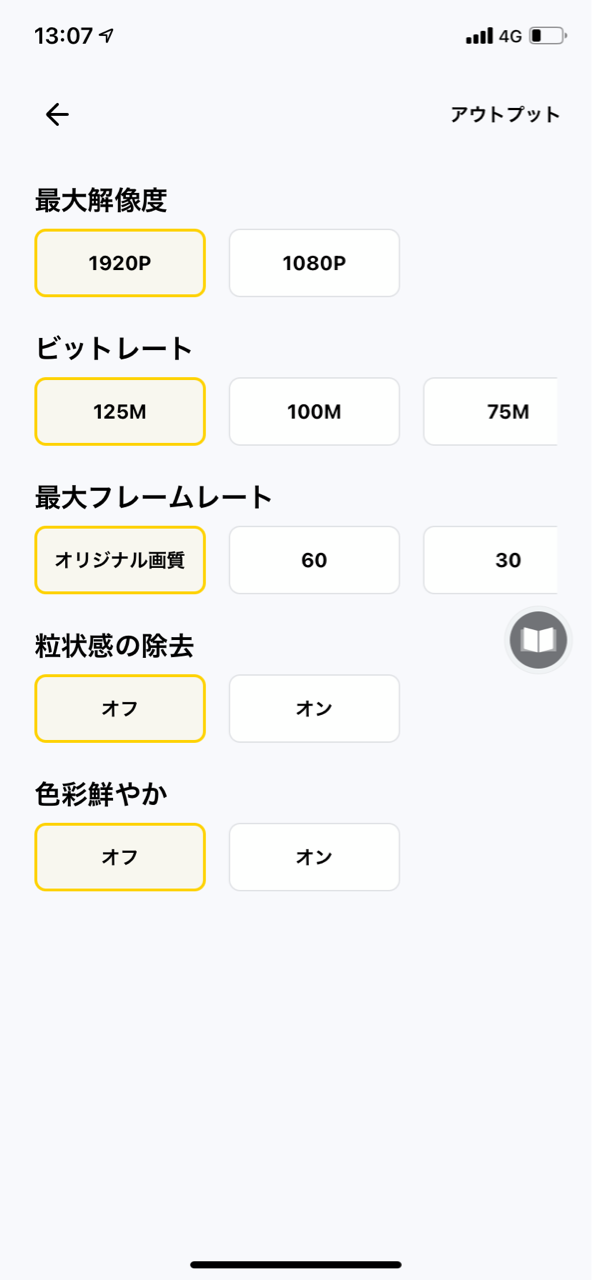Tap the アウトプット title text
The width and height of the screenshot is (592, 1280).
(505, 115)
